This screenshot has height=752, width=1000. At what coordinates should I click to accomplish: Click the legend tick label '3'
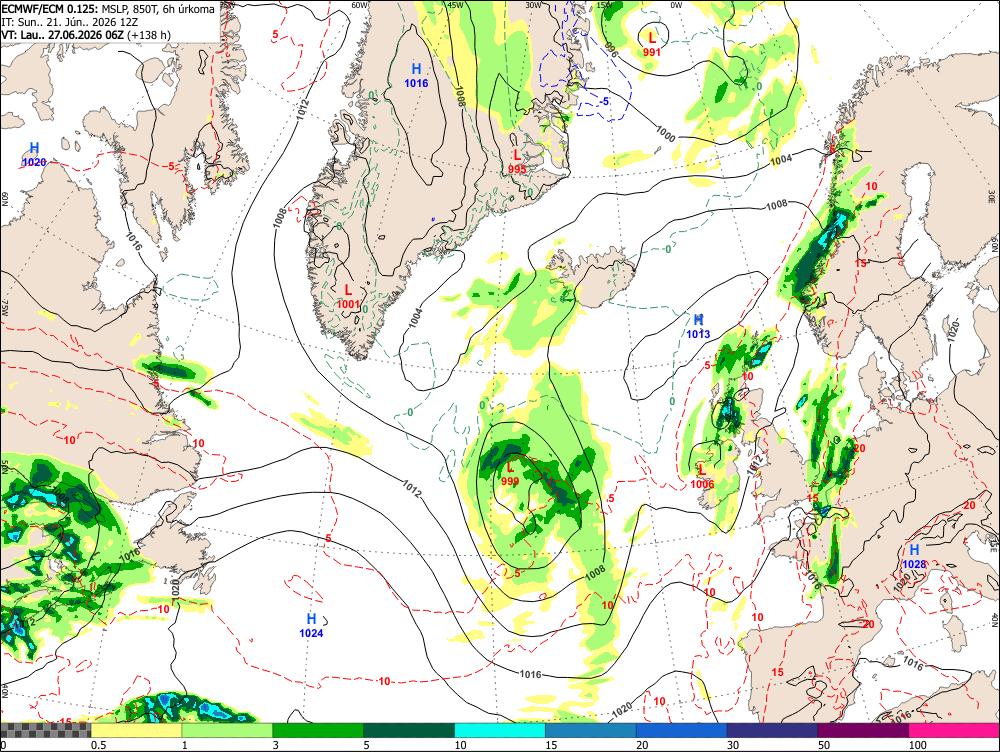point(276,745)
